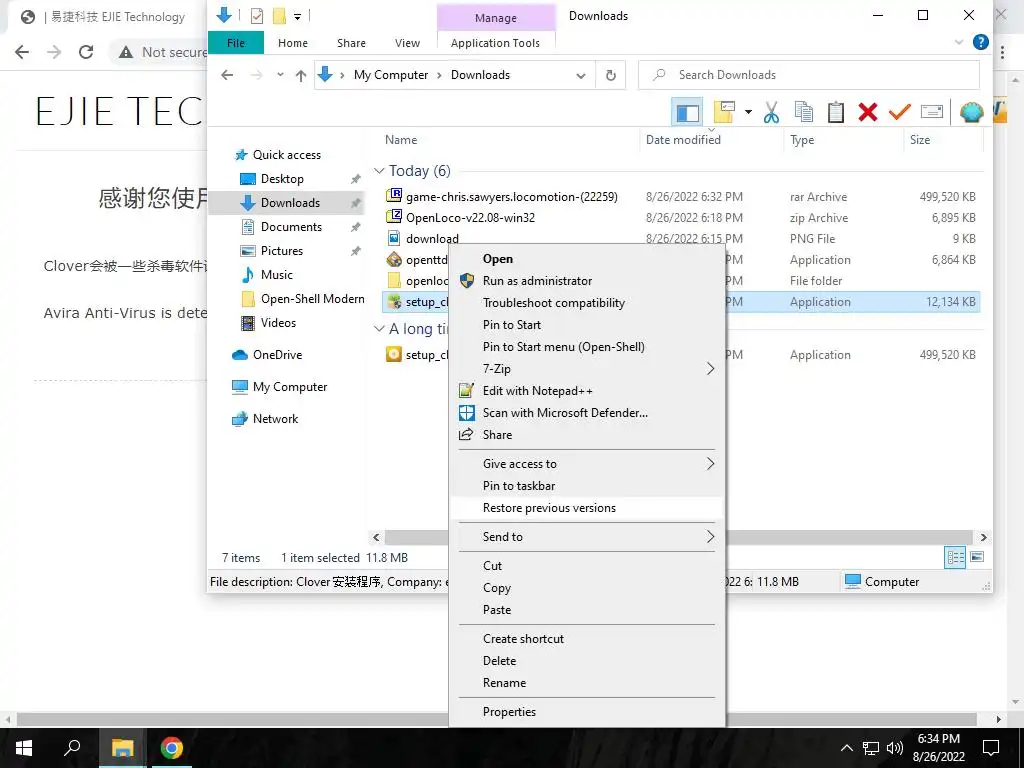
Task: Open OneDrive in navigation pane
Action: [x=278, y=355]
